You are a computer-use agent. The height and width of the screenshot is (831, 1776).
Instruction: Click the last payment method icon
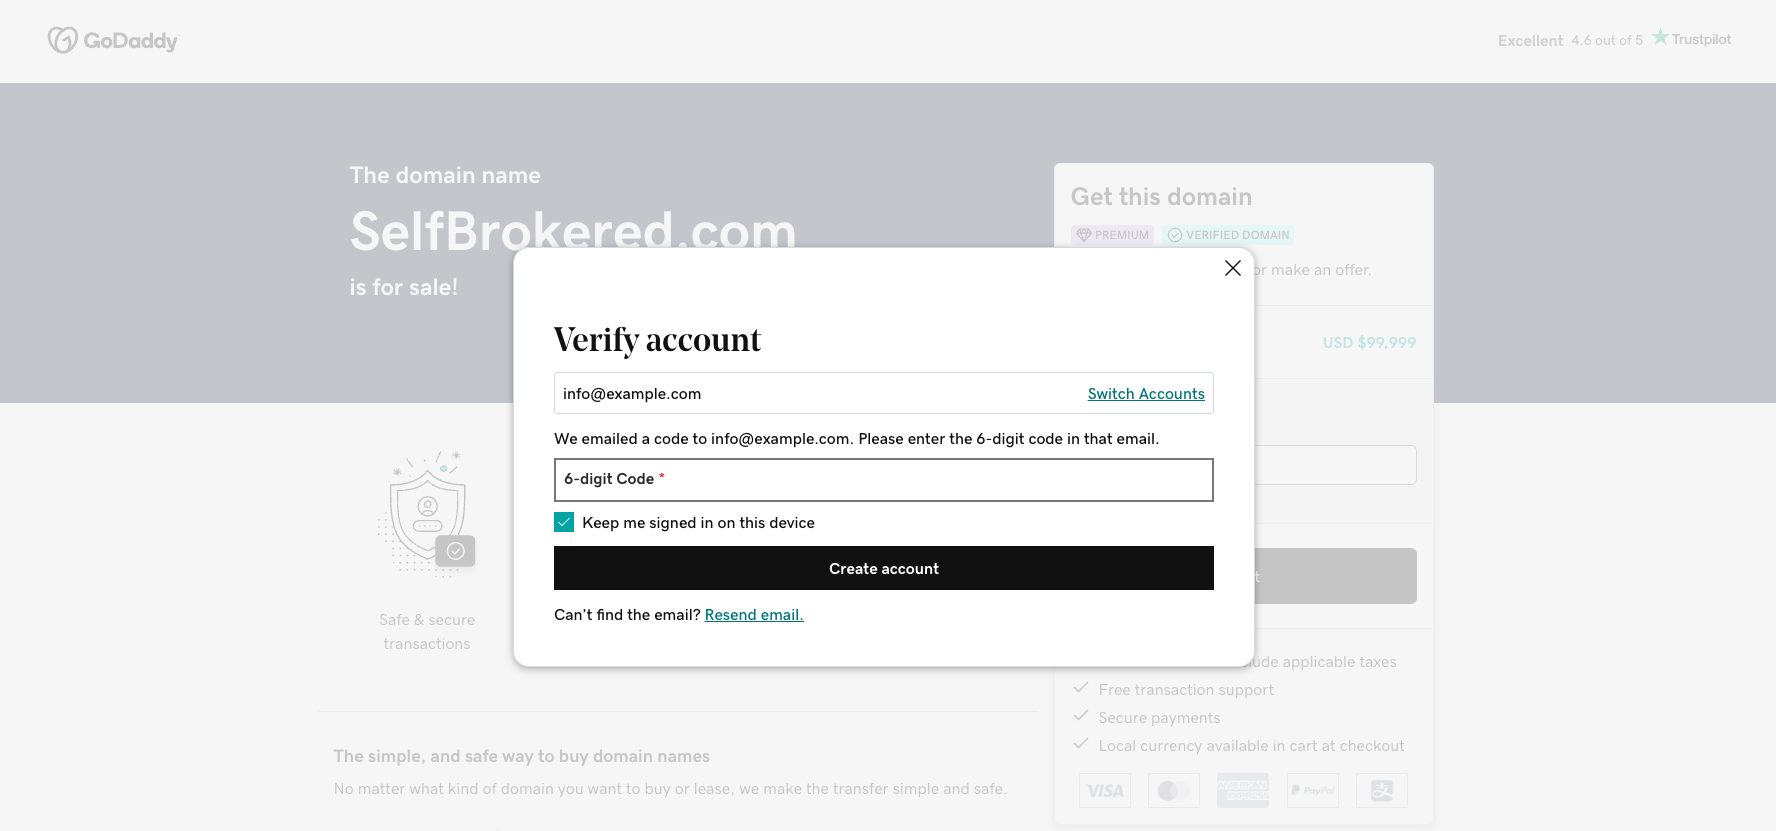(x=1382, y=790)
